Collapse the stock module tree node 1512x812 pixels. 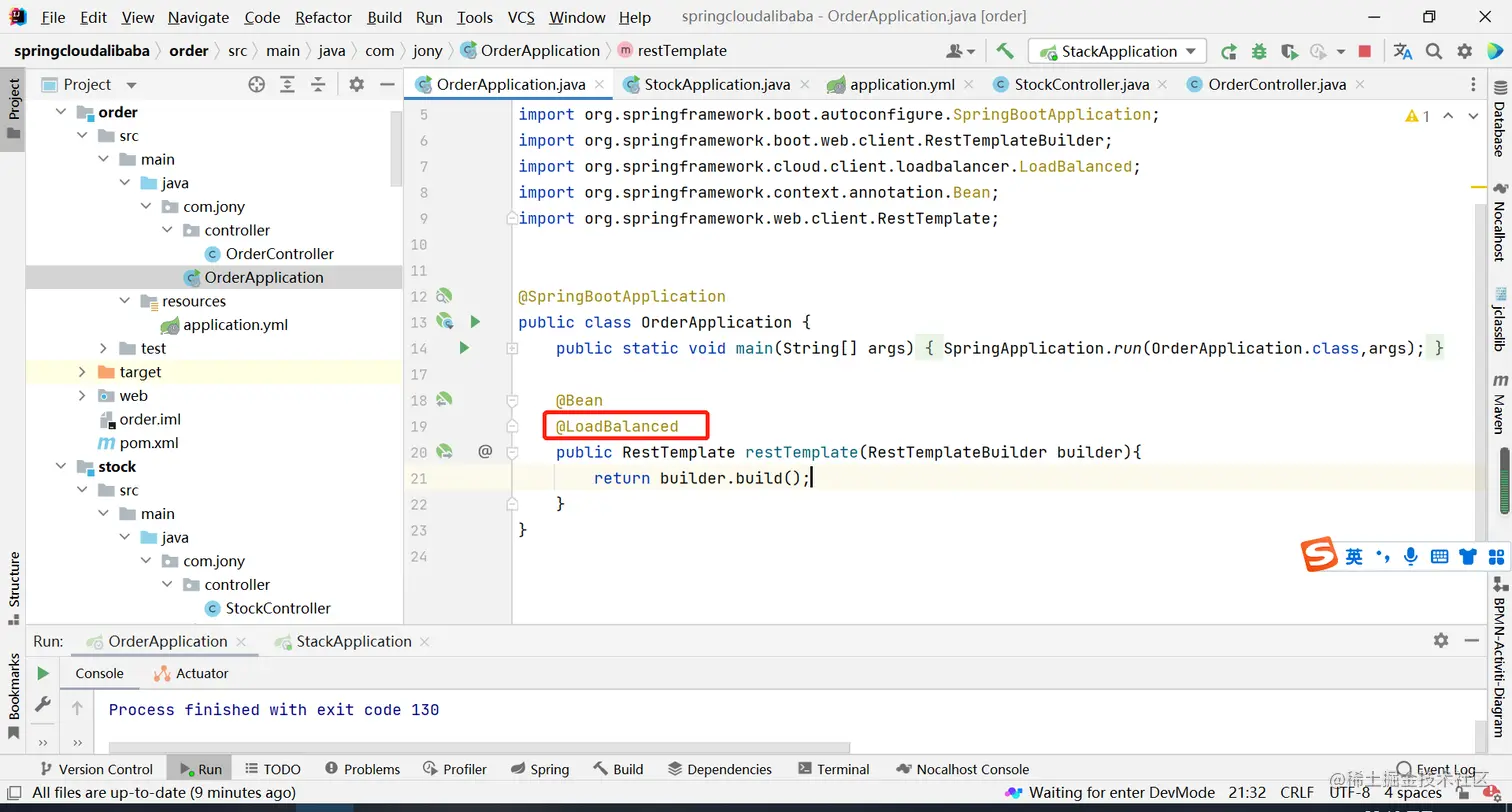pyautogui.click(x=61, y=466)
